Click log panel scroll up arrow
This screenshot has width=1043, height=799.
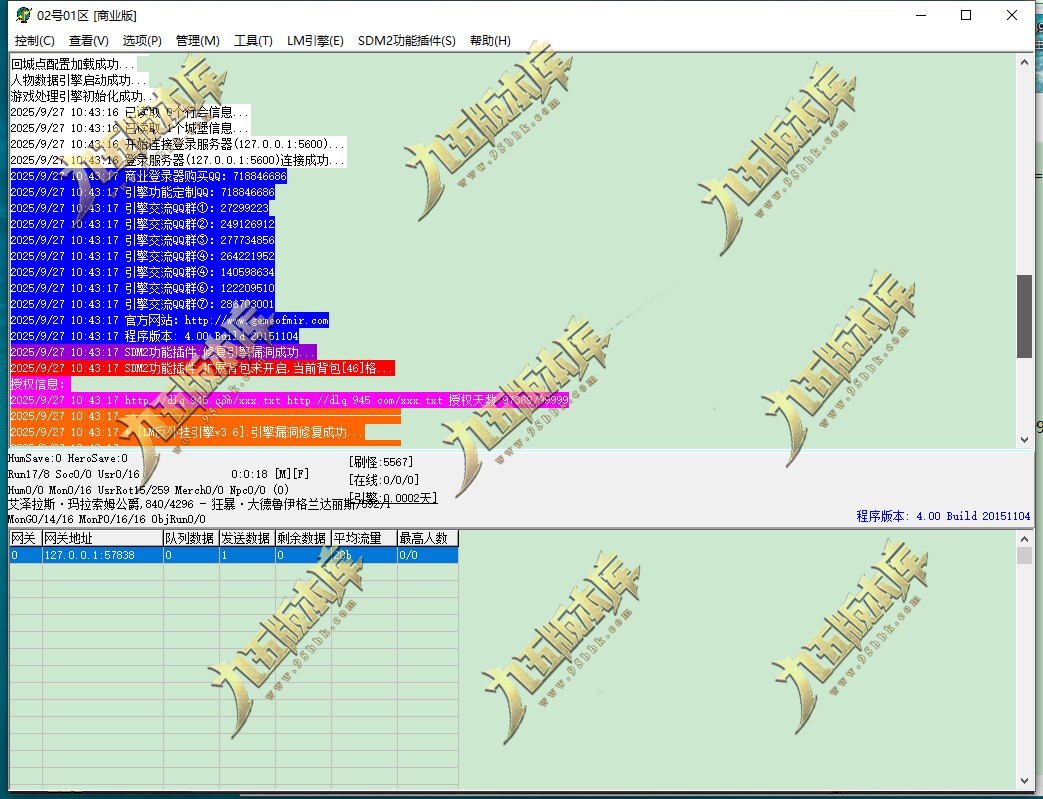(1024, 63)
